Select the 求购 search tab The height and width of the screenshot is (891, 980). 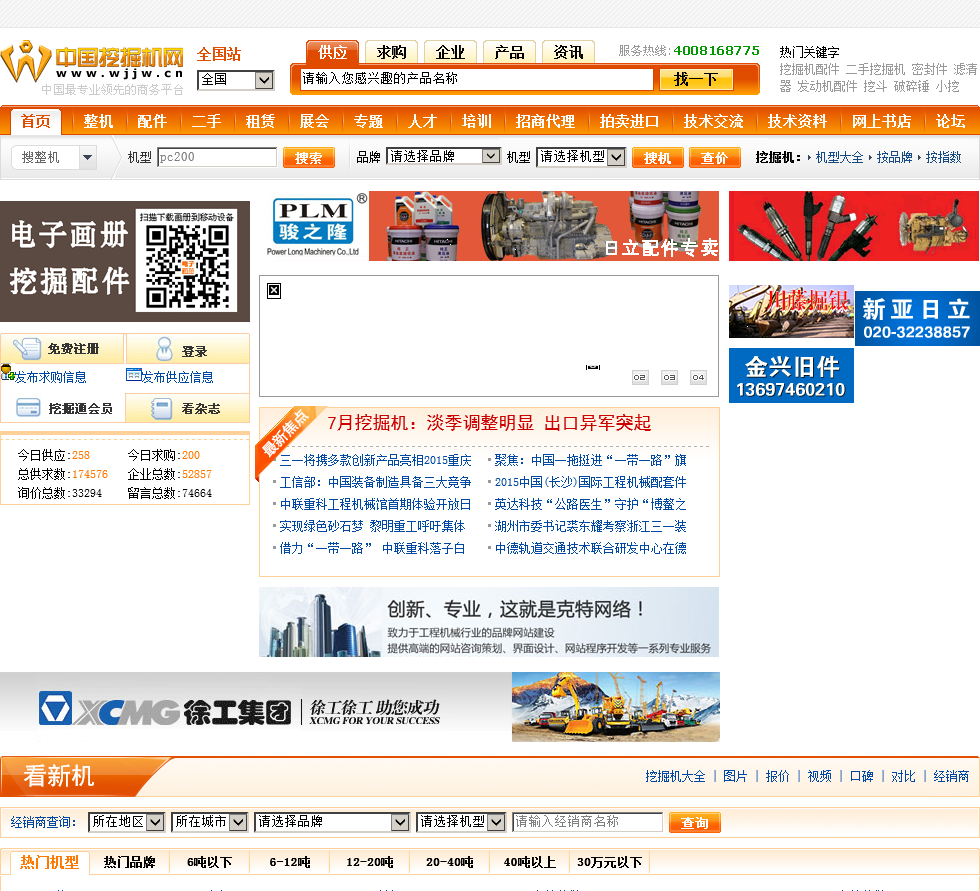point(391,52)
